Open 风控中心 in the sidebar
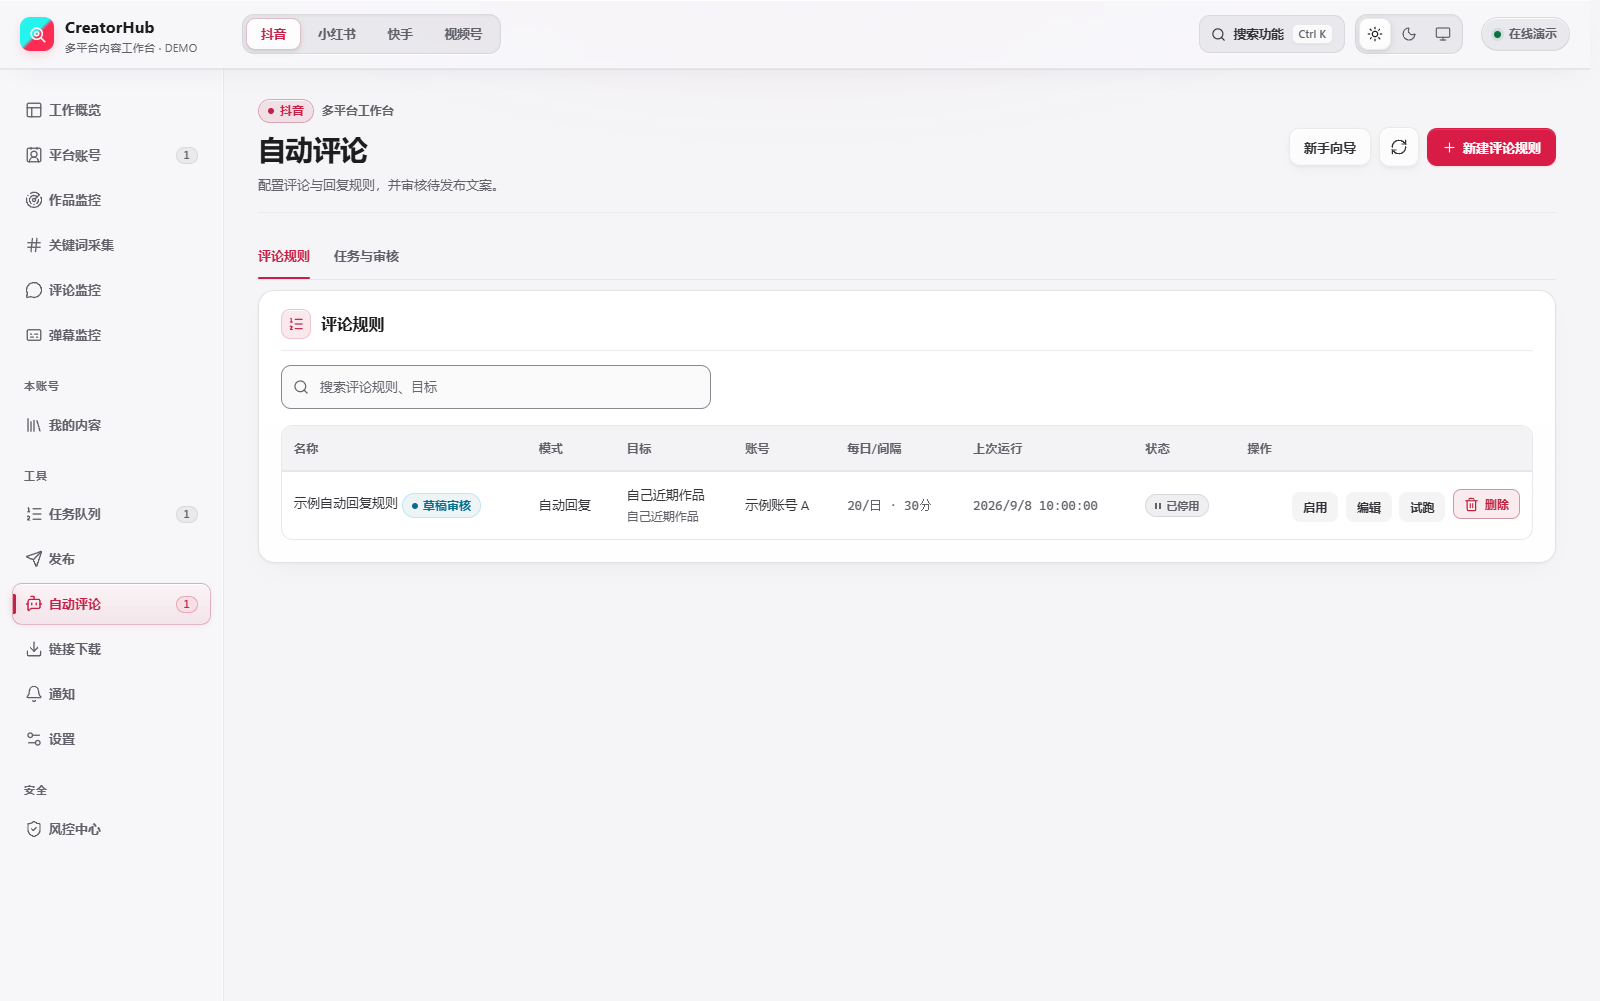 (x=111, y=829)
